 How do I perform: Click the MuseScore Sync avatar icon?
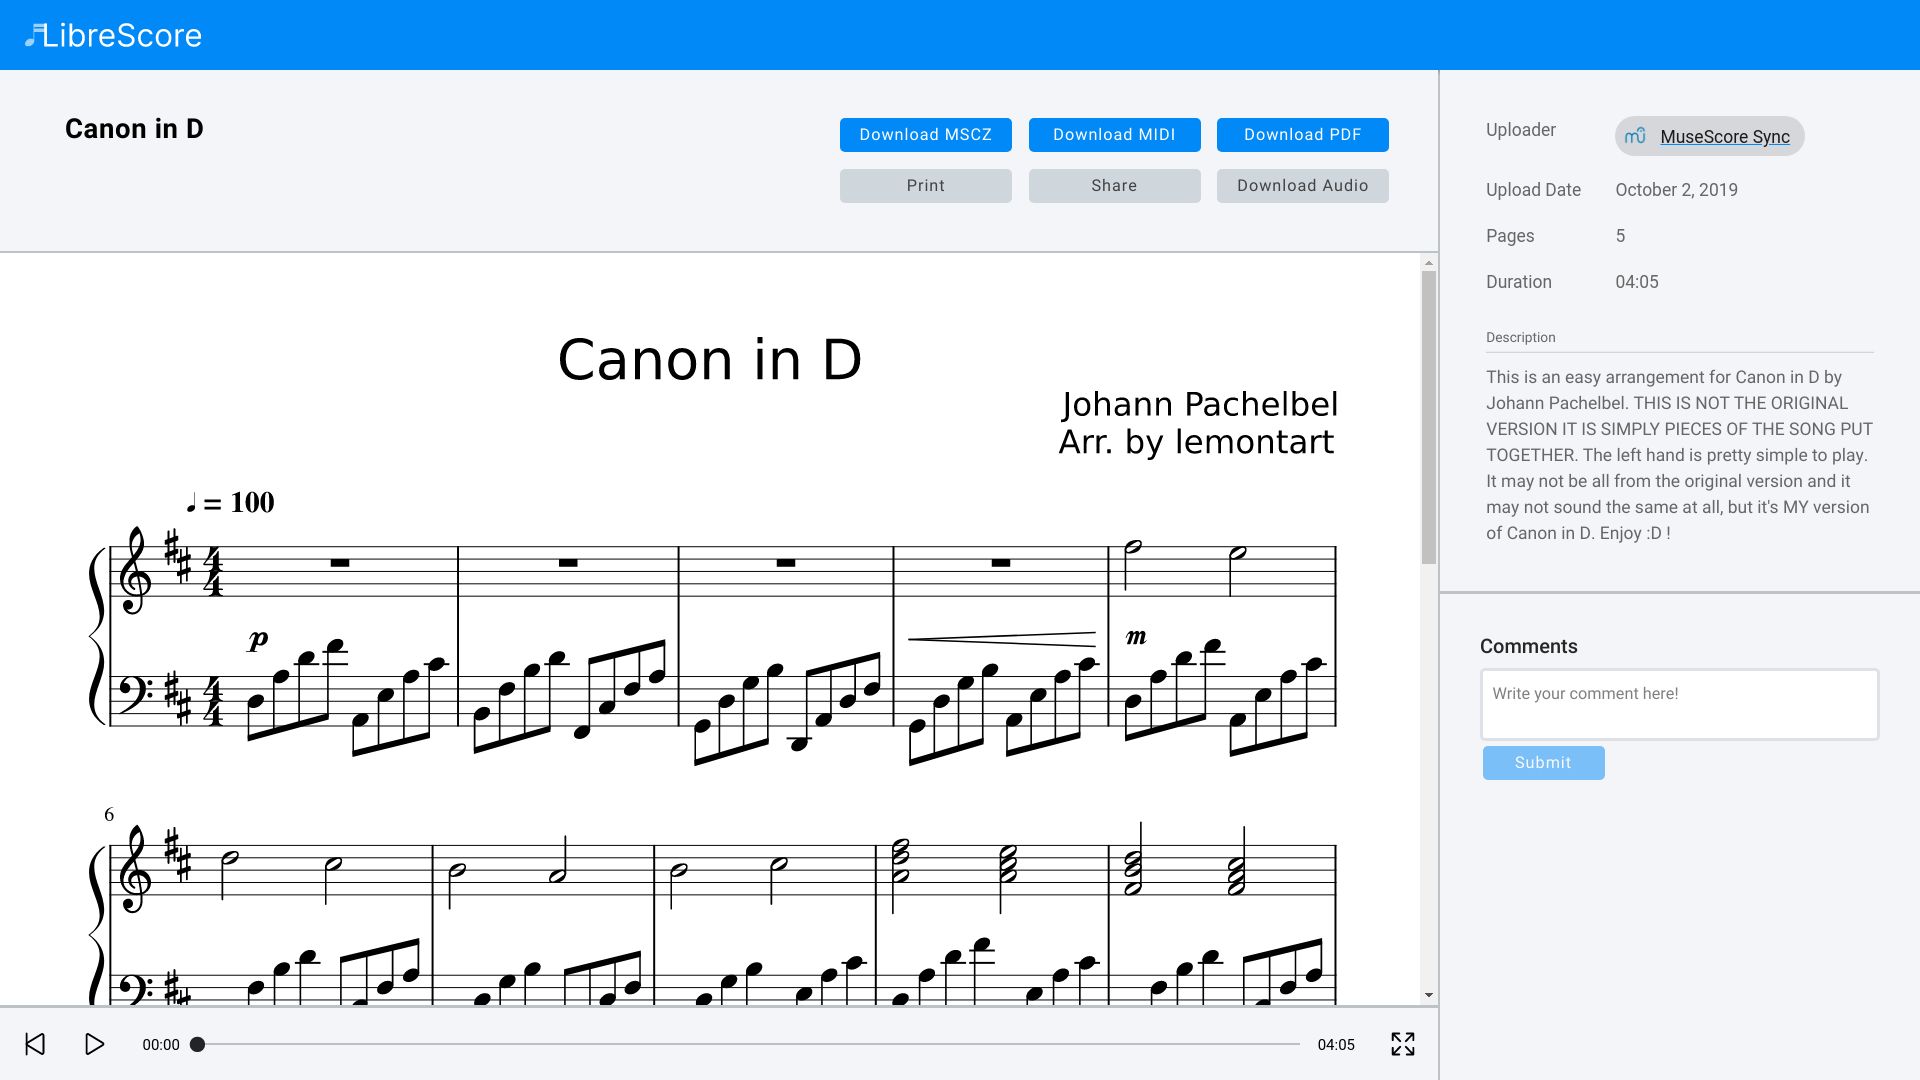click(x=1636, y=136)
